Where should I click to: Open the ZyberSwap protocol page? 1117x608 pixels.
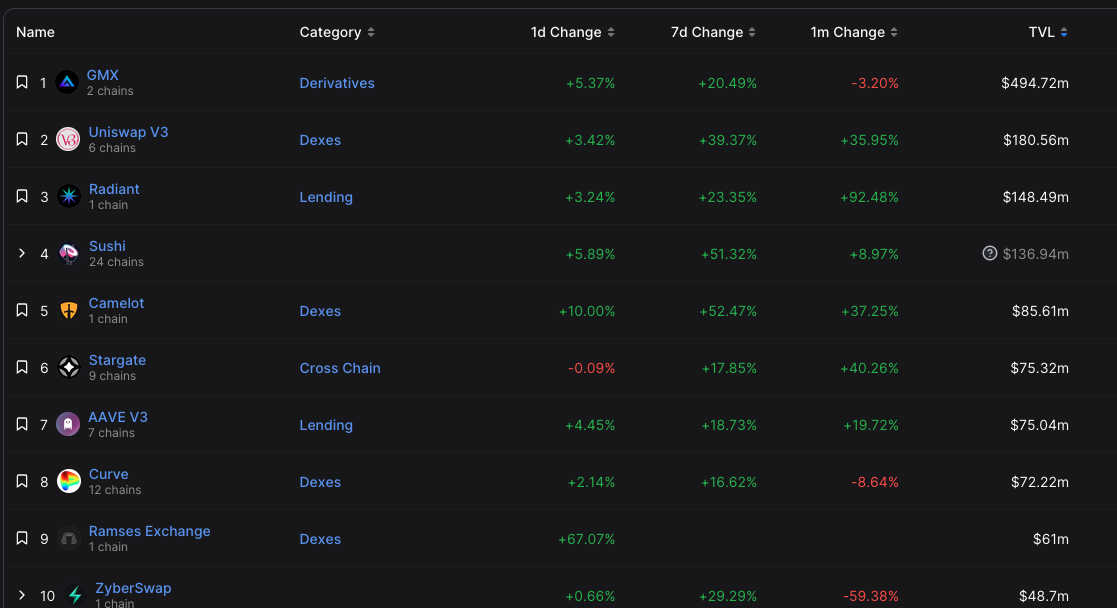[133, 588]
